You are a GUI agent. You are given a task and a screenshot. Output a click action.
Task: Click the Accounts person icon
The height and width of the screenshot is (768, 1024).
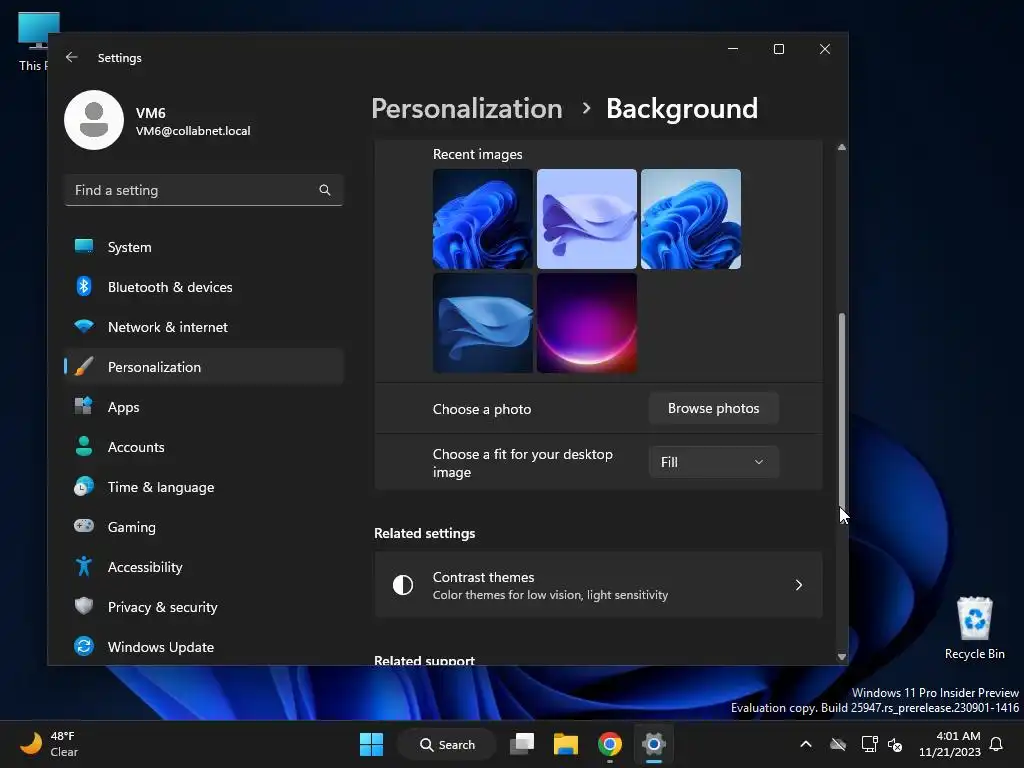[x=84, y=446]
